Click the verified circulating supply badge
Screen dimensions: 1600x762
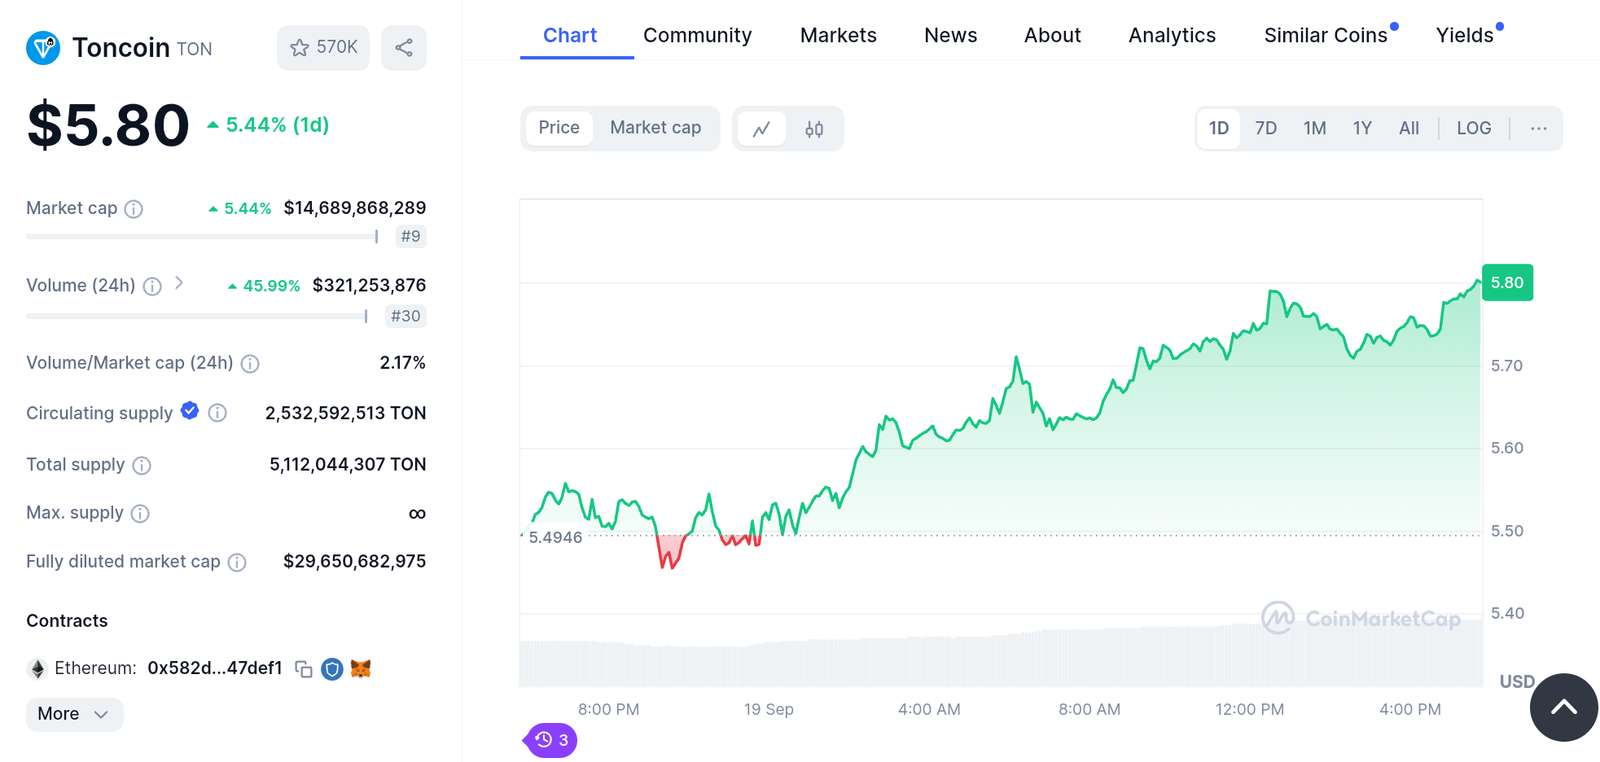point(190,410)
